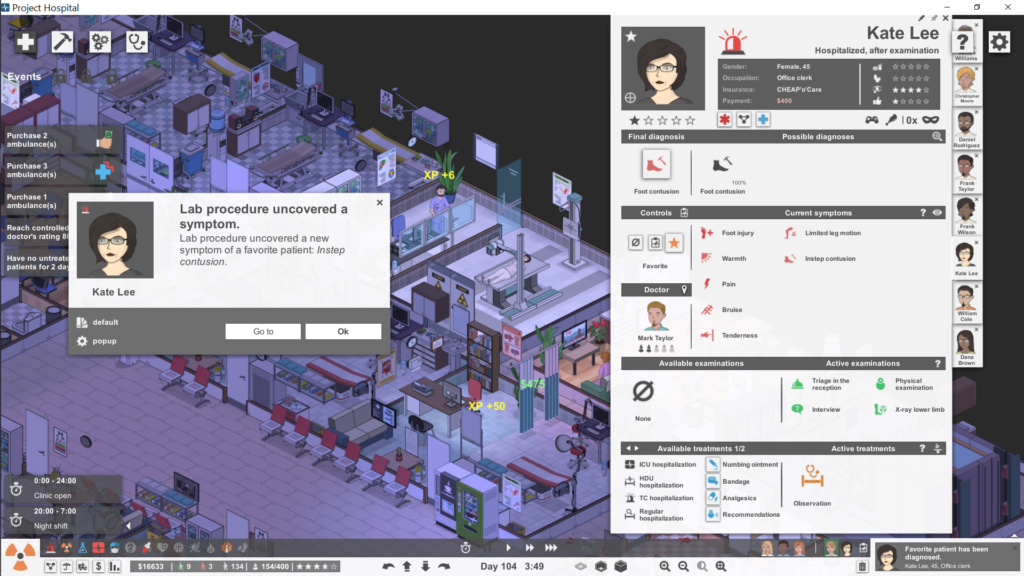Move one floor up arrow

coord(407,566)
